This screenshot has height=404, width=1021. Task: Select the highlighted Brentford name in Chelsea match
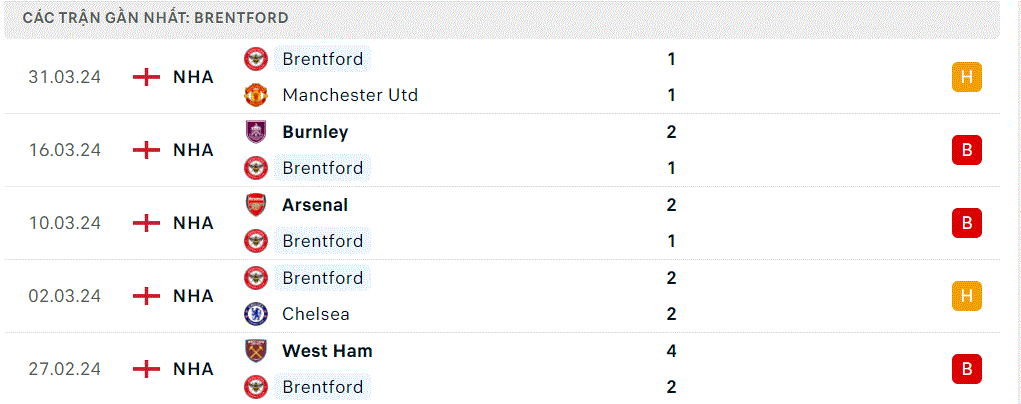coord(322,278)
